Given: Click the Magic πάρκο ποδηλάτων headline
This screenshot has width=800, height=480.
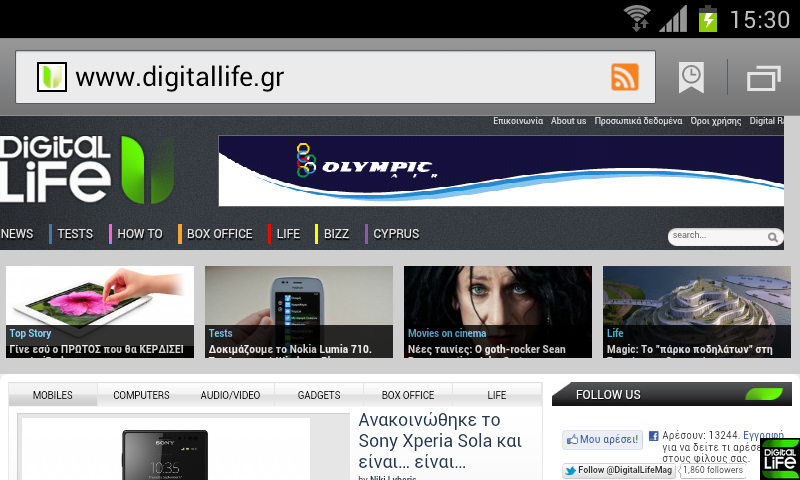Looking at the screenshot, I should click(689, 349).
